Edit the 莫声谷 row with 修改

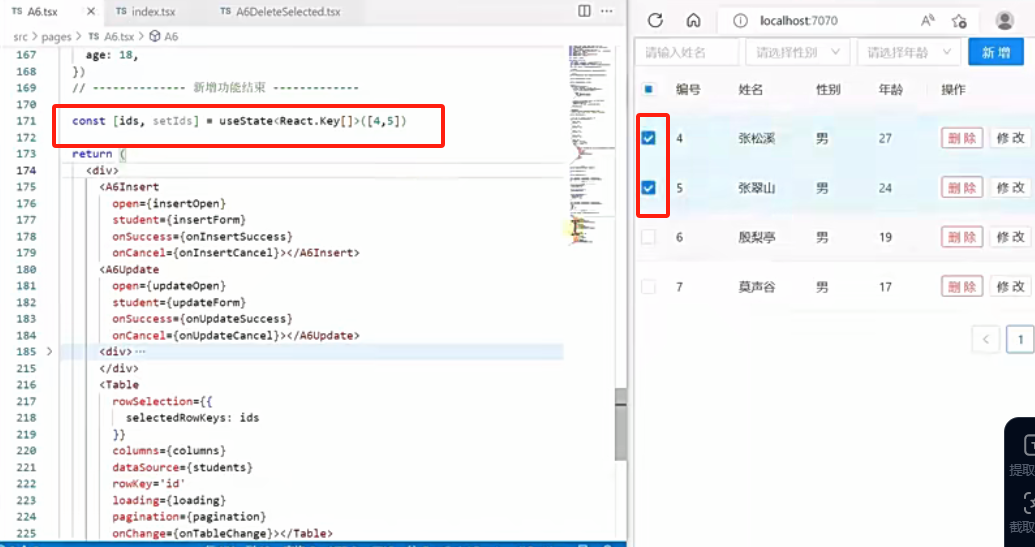pyautogui.click(x=1011, y=287)
